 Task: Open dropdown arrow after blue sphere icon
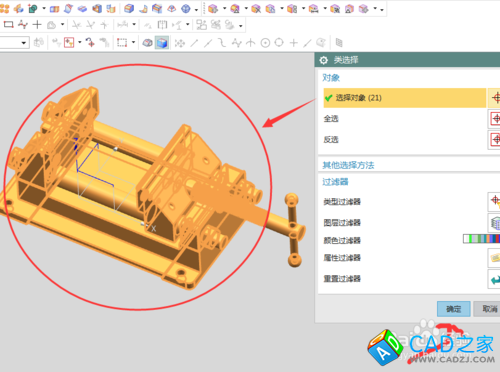[x=196, y=9]
